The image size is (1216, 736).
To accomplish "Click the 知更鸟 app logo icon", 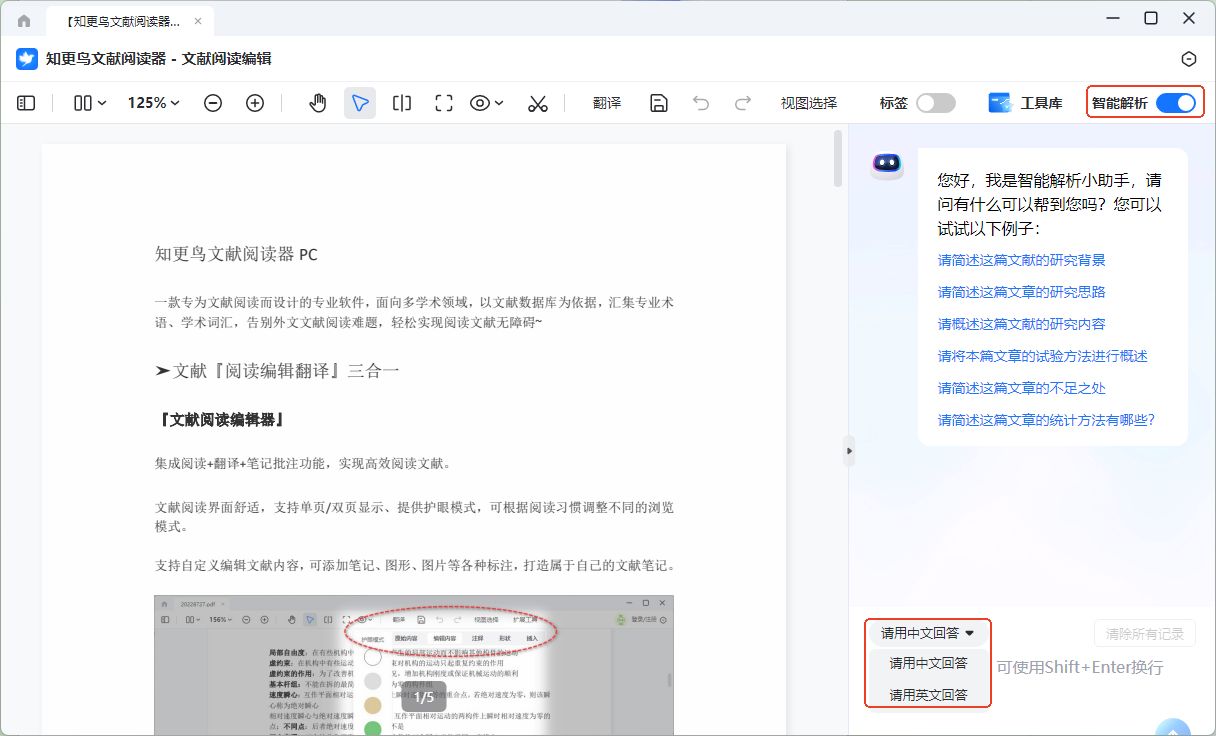I will (x=27, y=59).
